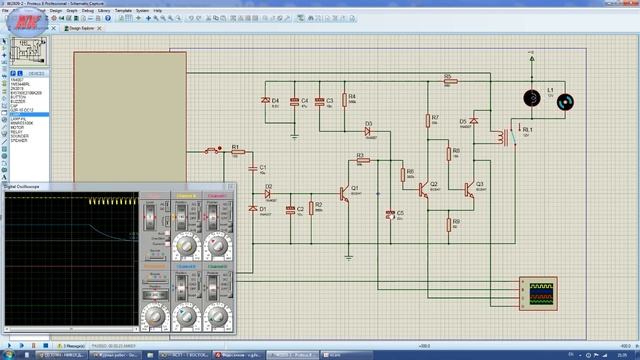
Task: Select the Probe Mode tool
Action: [x=4, y=127]
